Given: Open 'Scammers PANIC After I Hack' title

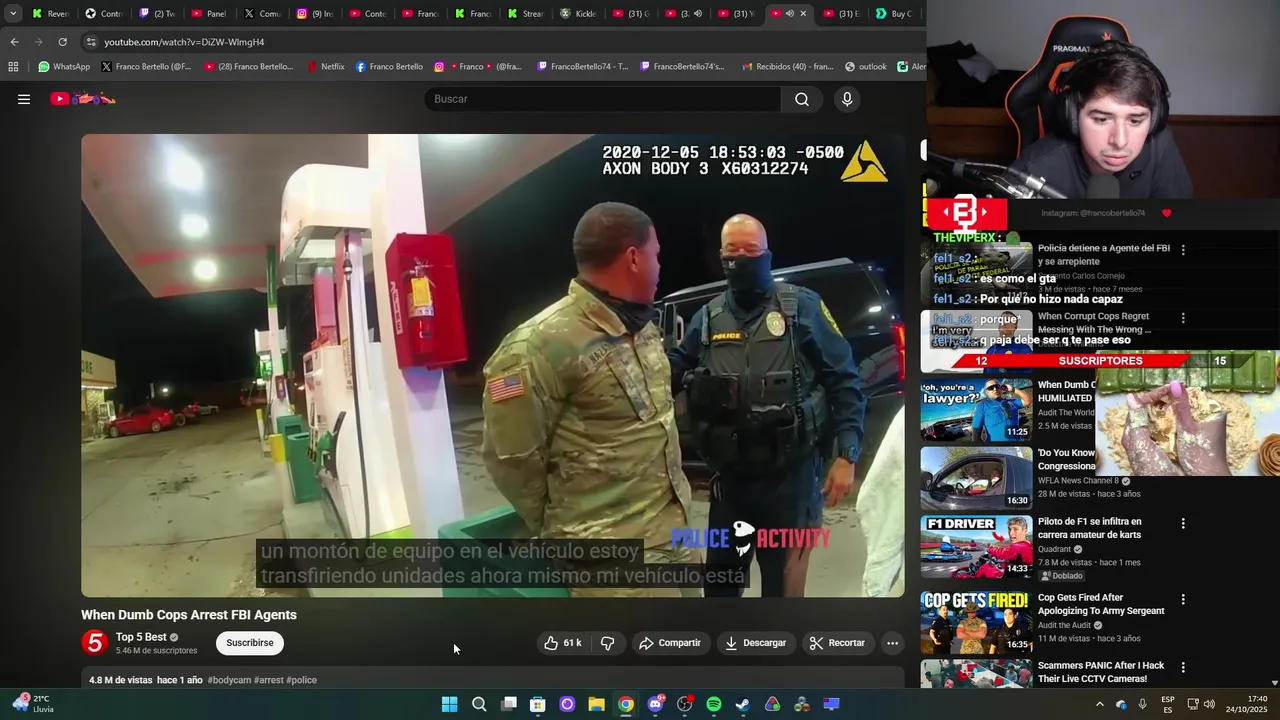Looking at the screenshot, I should click(x=1101, y=671).
